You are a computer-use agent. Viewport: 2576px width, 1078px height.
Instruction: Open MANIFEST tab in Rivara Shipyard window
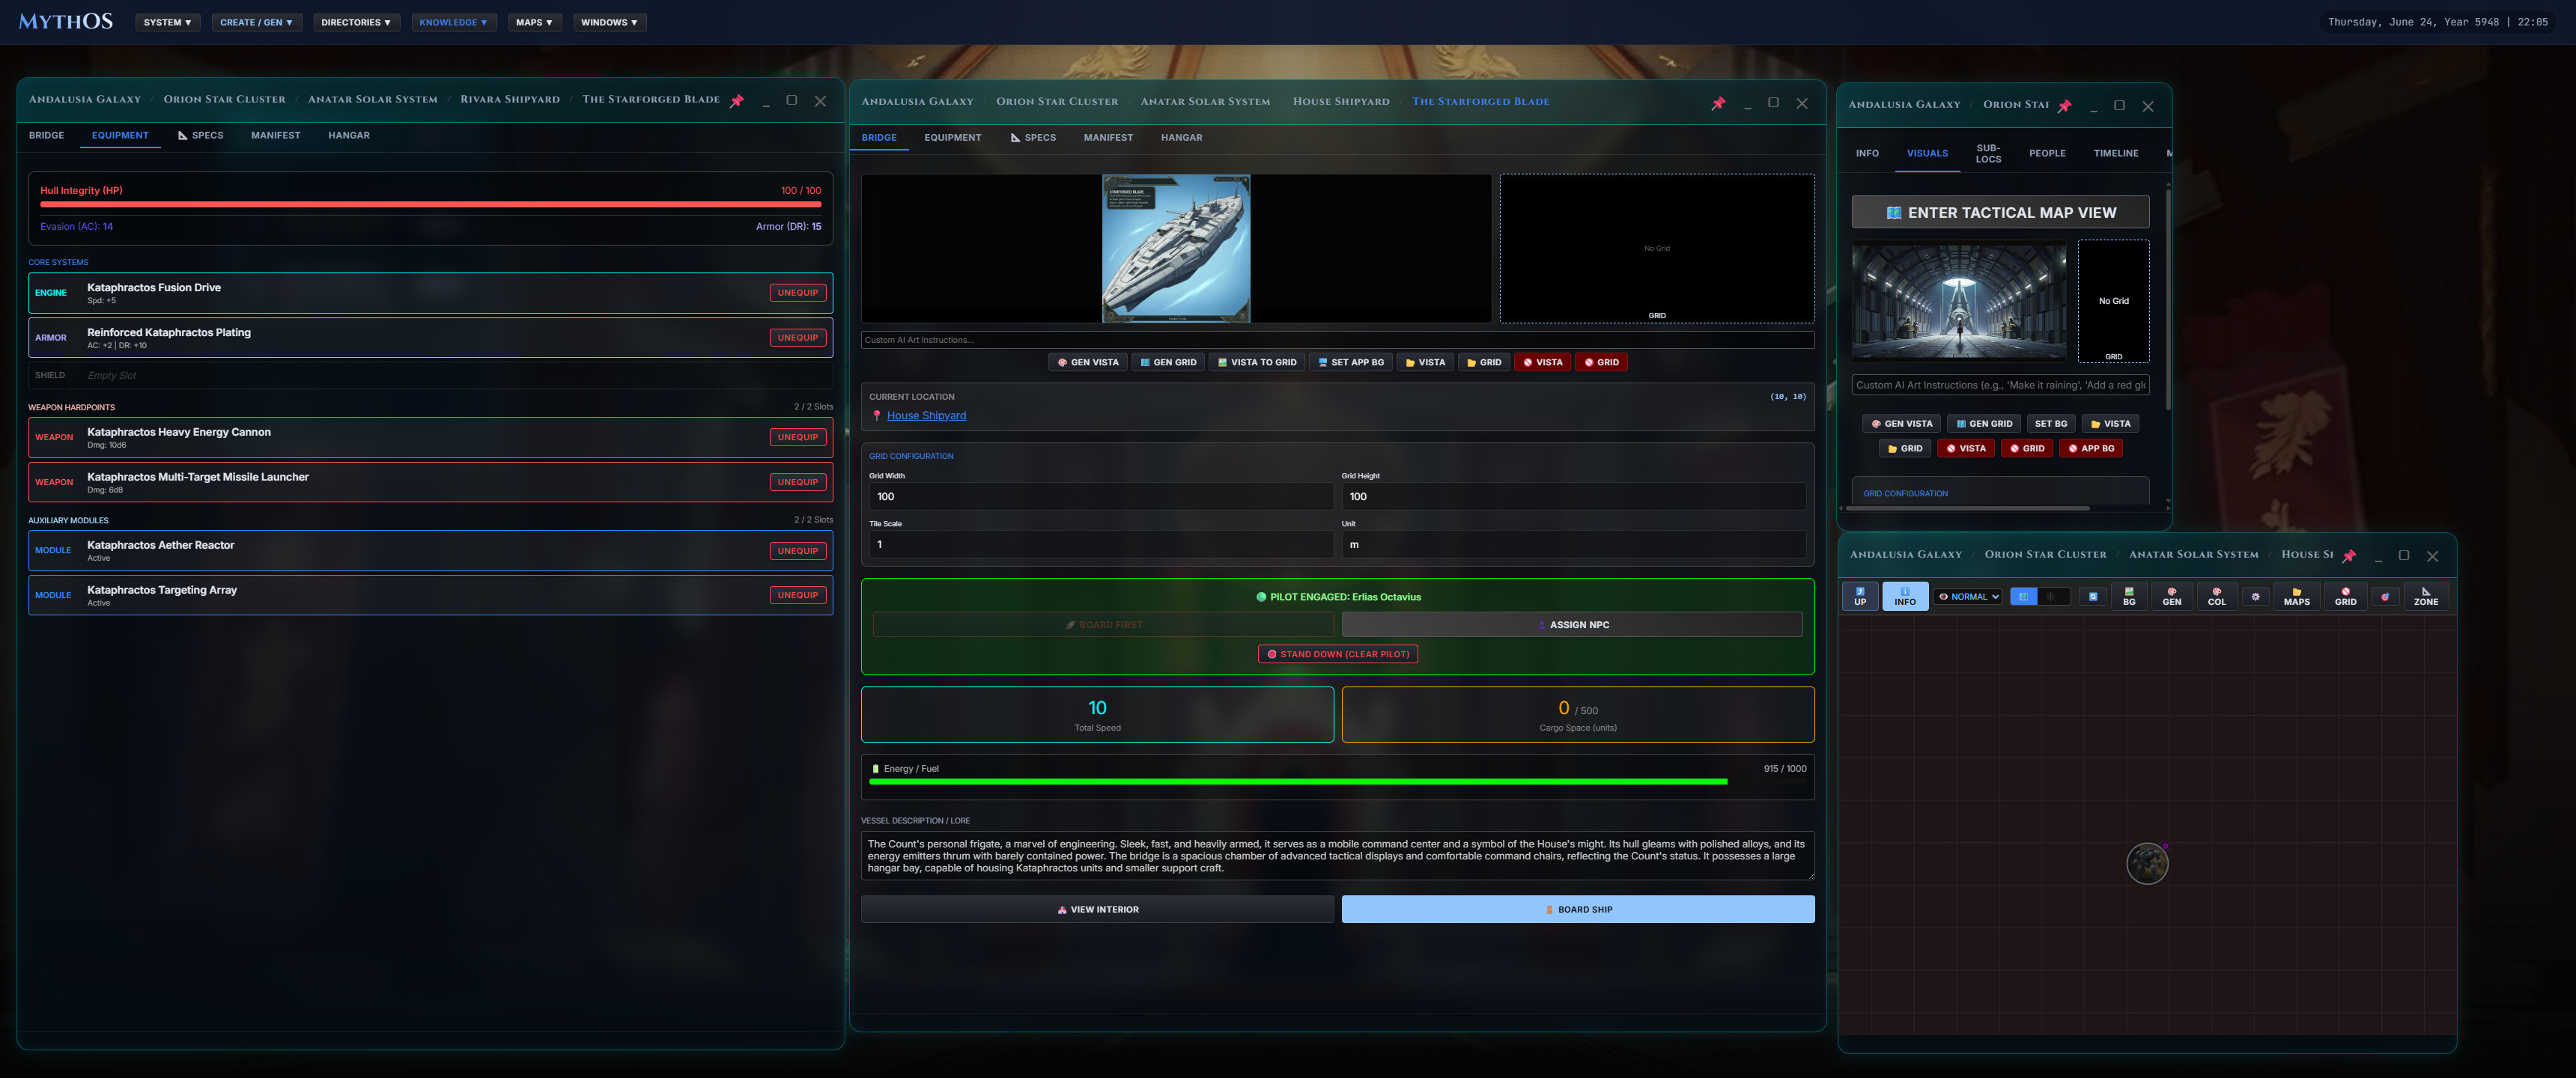pos(276,135)
